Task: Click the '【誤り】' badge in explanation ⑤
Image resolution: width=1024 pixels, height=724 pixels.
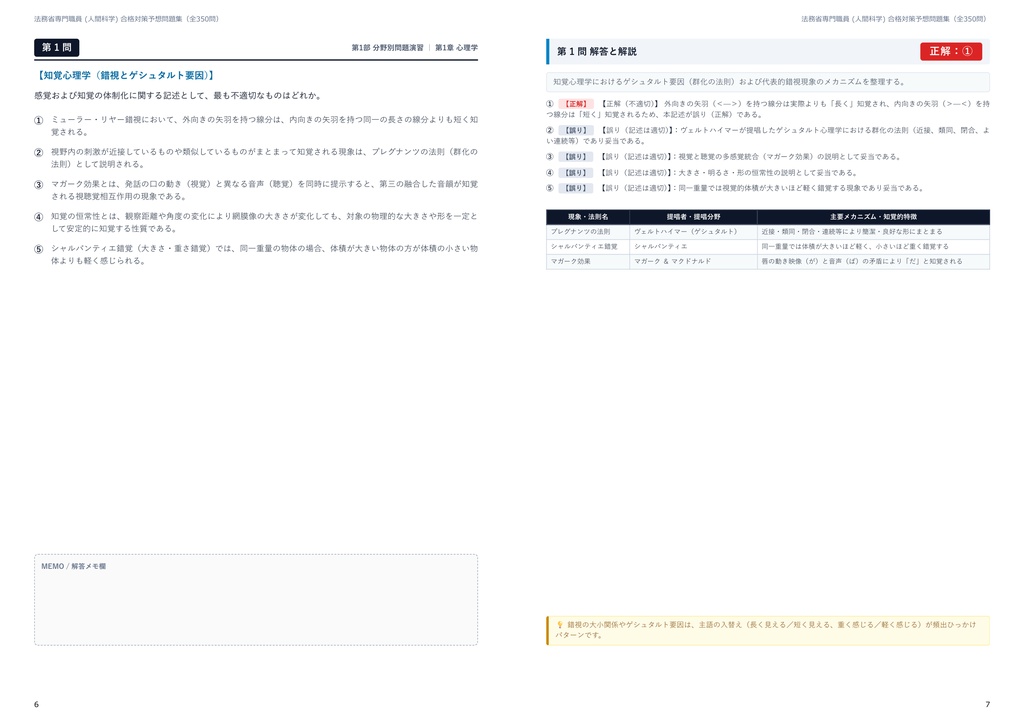Action: coord(575,188)
